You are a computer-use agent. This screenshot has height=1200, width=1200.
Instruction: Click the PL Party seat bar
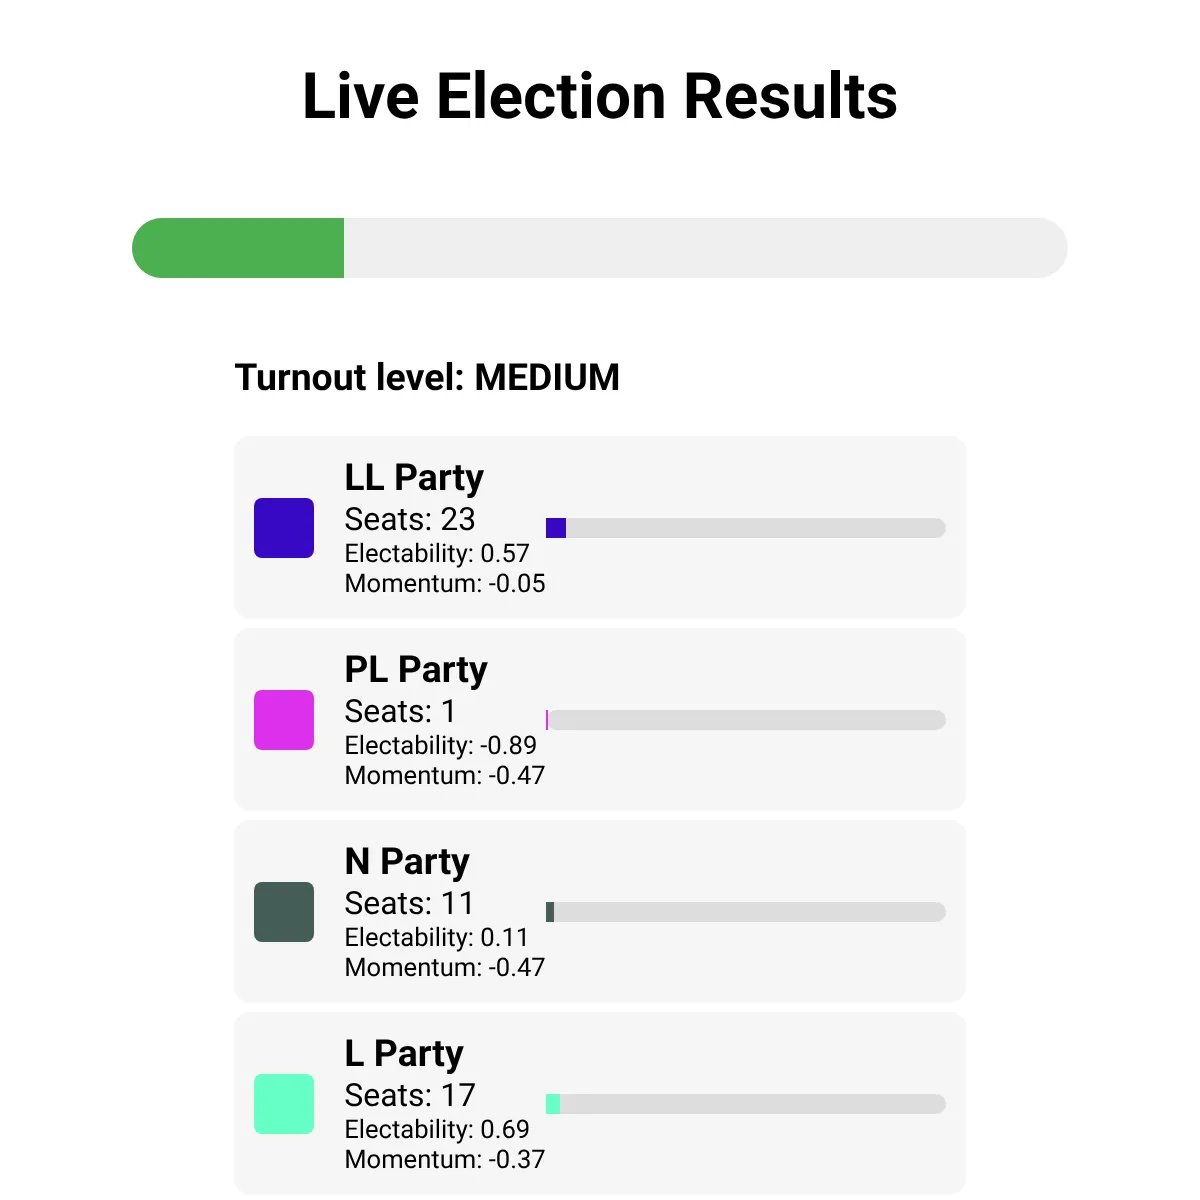click(746, 720)
